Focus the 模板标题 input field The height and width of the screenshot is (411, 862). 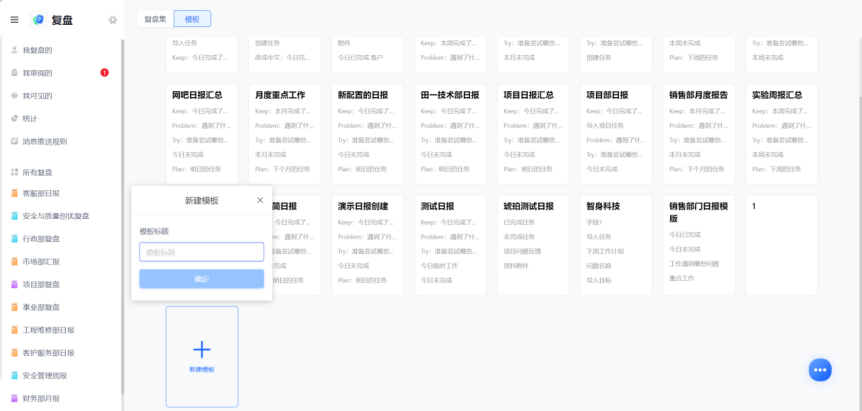(x=202, y=252)
